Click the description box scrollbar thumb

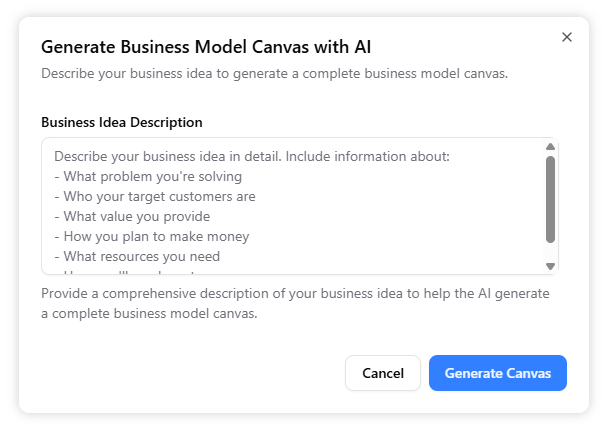point(550,198)
